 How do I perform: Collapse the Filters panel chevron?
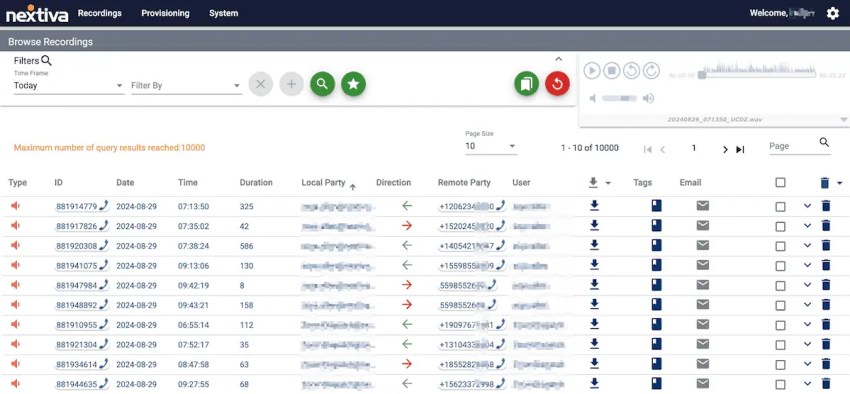[x=559, y=59]
